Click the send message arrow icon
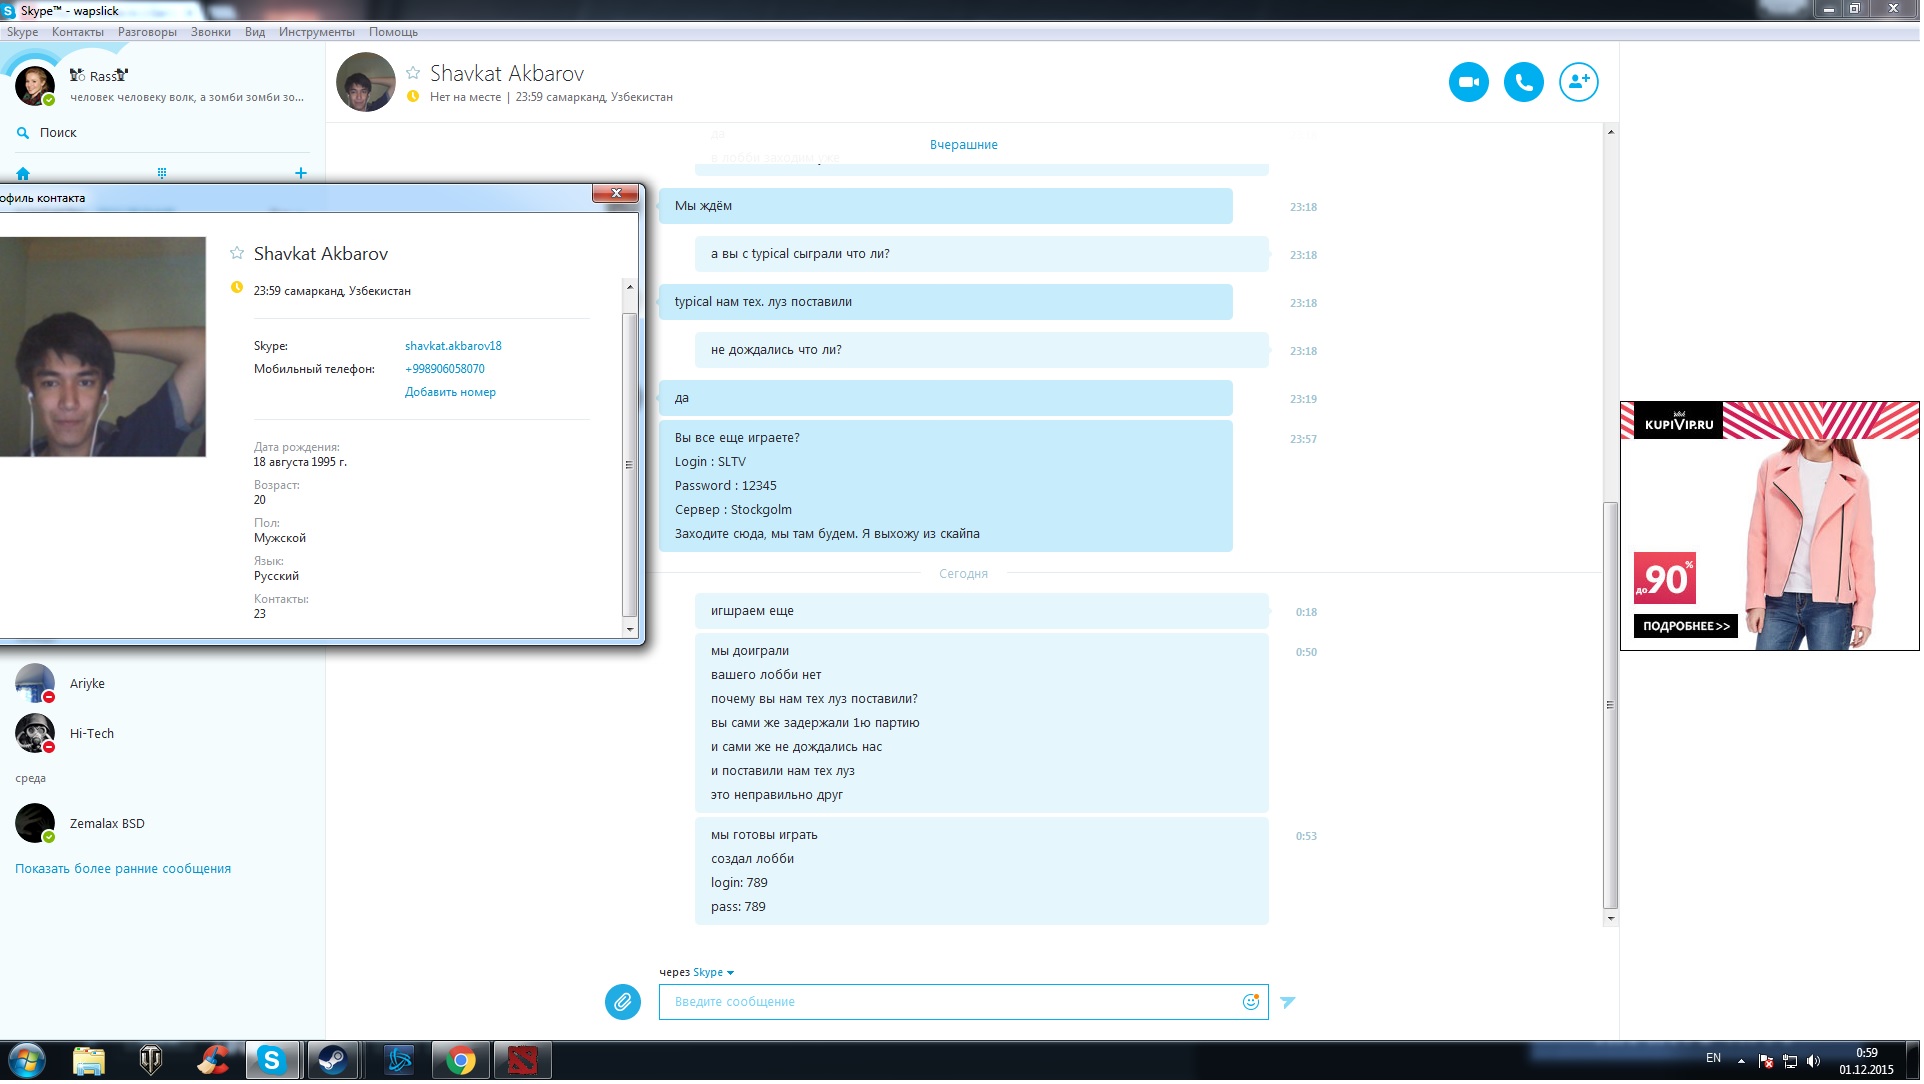The height and width of the screenshot is (1084, 1924). pyautogui.click(x=1290, y=1003)
